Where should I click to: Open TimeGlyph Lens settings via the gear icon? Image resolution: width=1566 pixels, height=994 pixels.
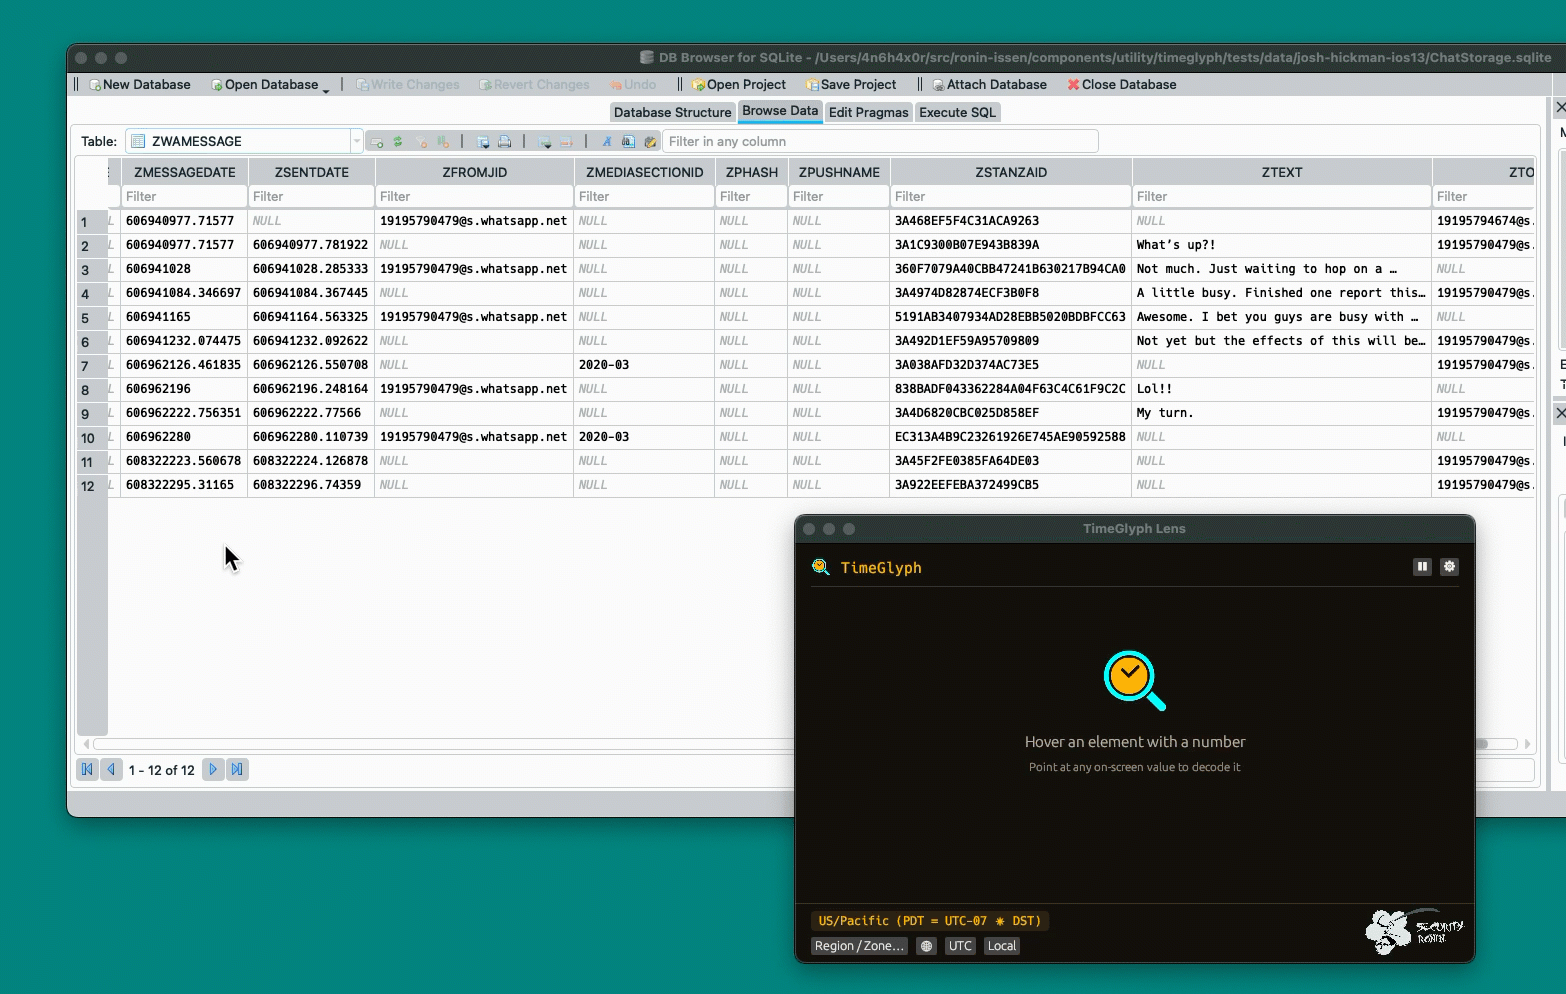tap(1449, 567)
